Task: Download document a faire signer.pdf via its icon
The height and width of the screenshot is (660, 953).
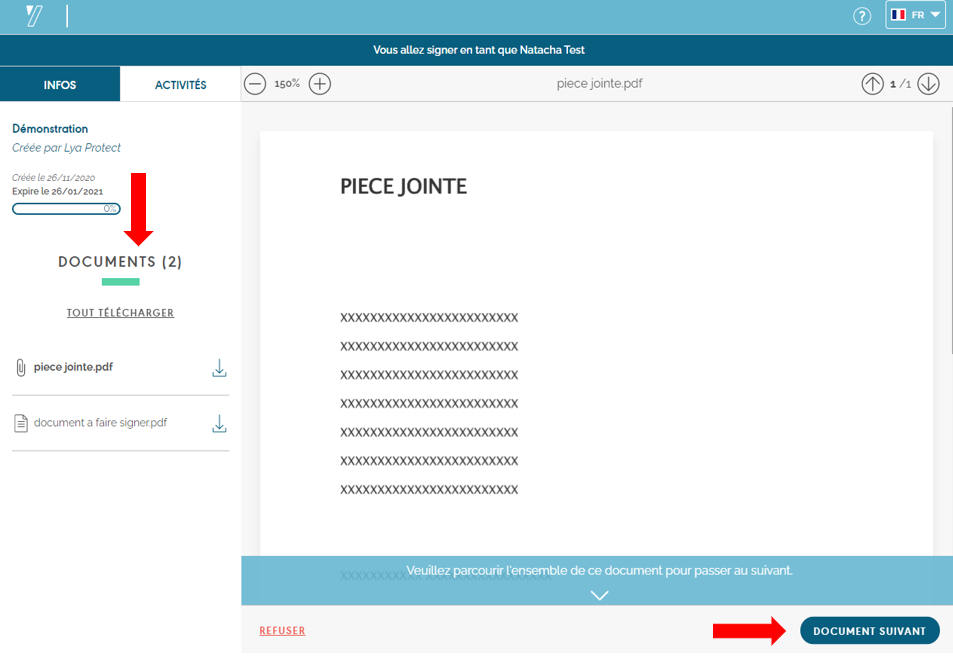Action: (x=219, y=424)
